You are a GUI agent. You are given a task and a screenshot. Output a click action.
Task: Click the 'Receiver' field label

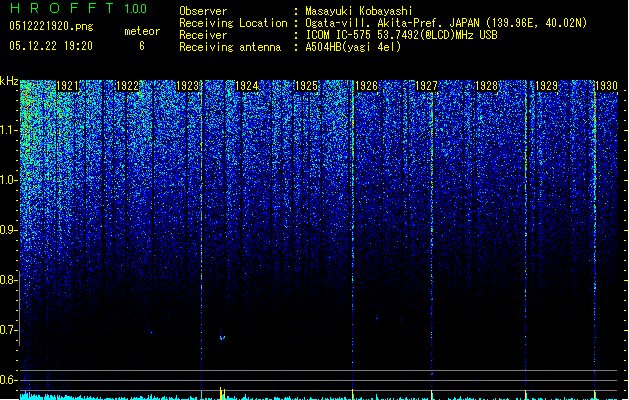pyautogui.click(x=203, y=35)
